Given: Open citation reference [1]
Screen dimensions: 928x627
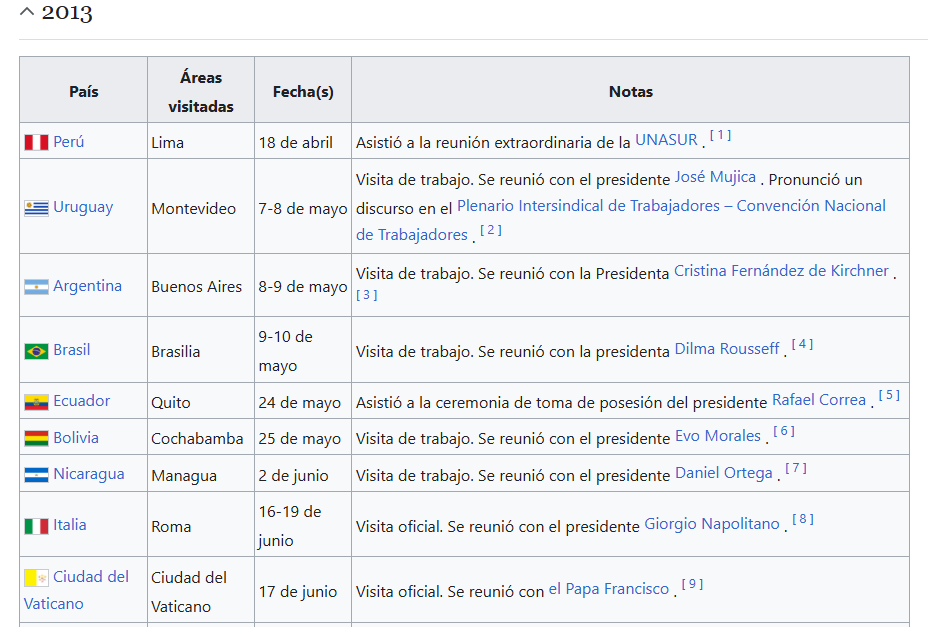Looking at the screenshot, I should [720, 136].
